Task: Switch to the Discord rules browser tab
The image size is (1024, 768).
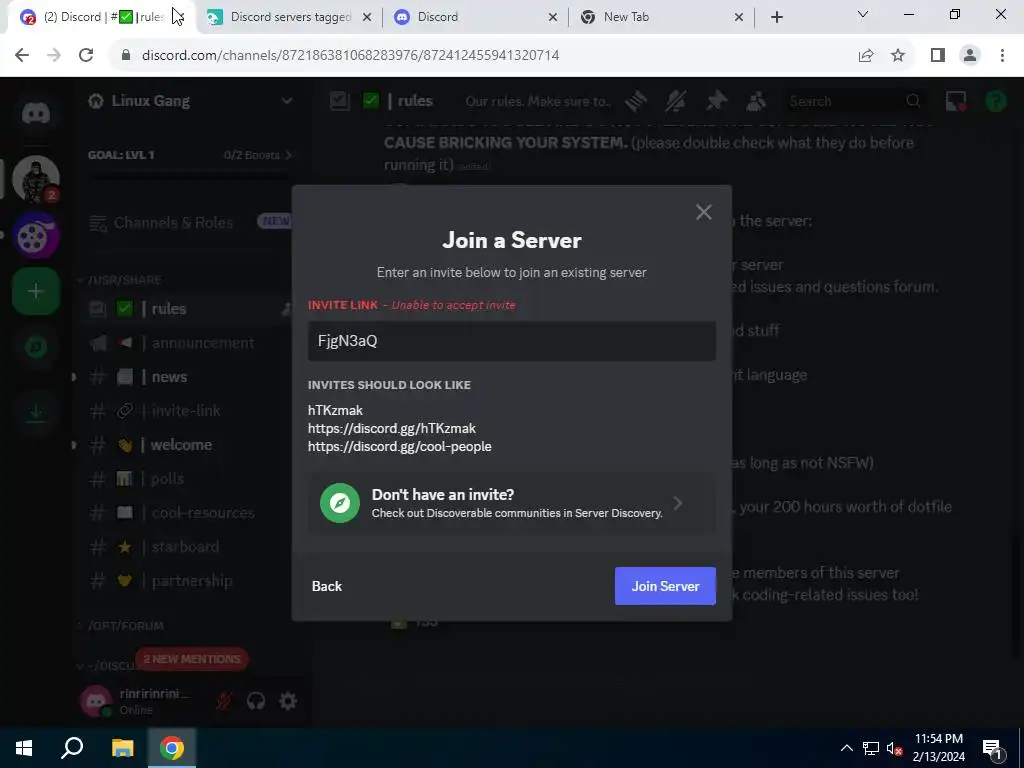Action: point(103,17)
